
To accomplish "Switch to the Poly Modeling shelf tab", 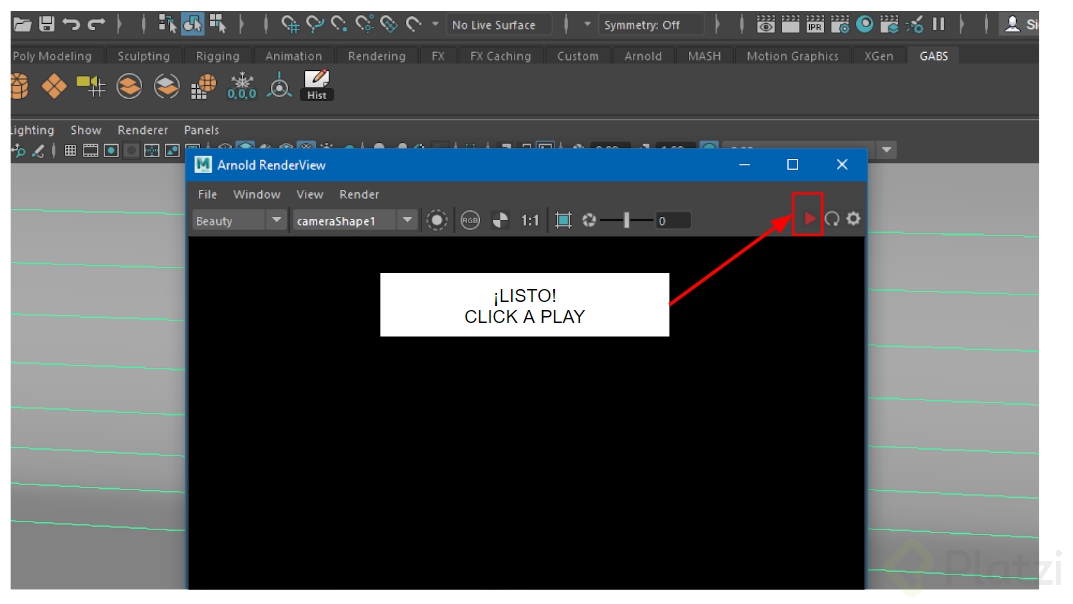I will (52, 56).
